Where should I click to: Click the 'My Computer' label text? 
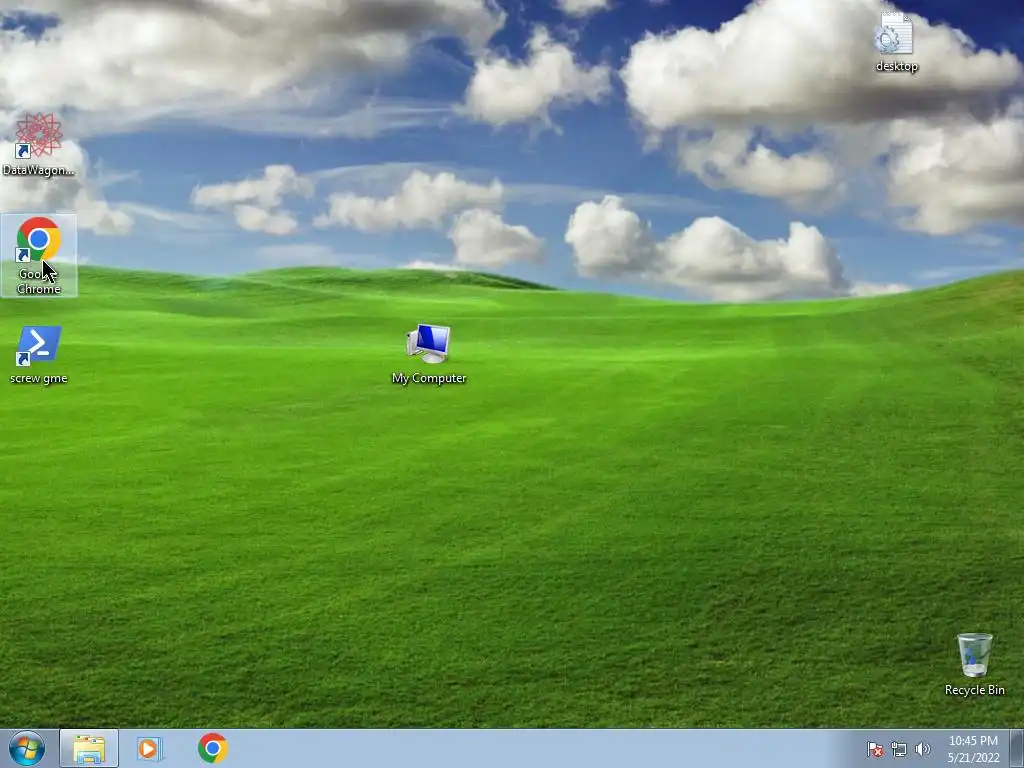[x=429, y=378]
